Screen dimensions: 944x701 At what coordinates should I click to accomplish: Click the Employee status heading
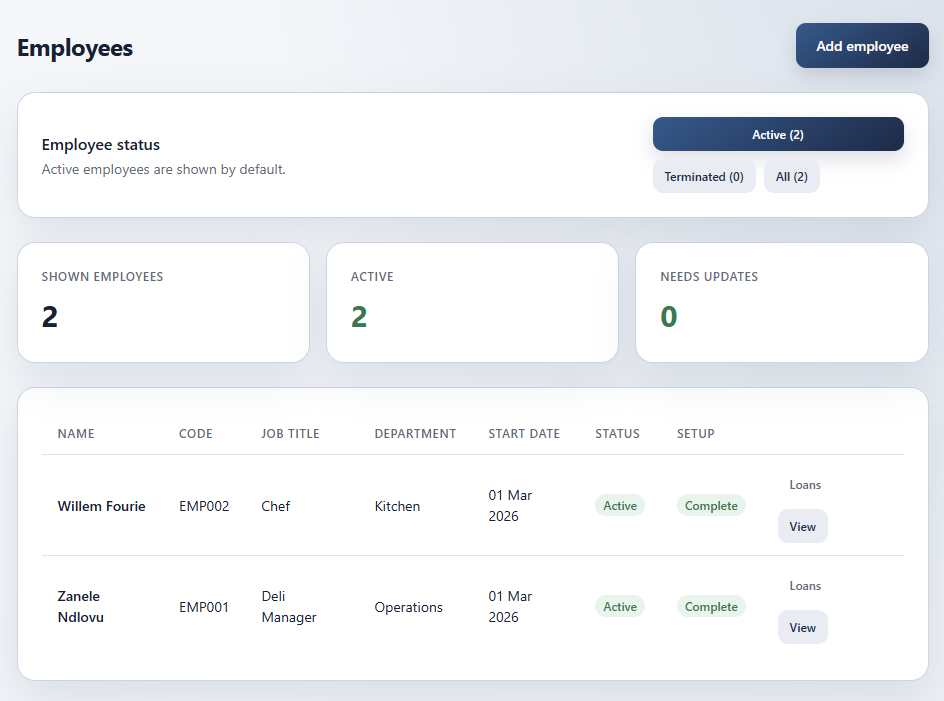pyautogui.click(x=101, y=145)
